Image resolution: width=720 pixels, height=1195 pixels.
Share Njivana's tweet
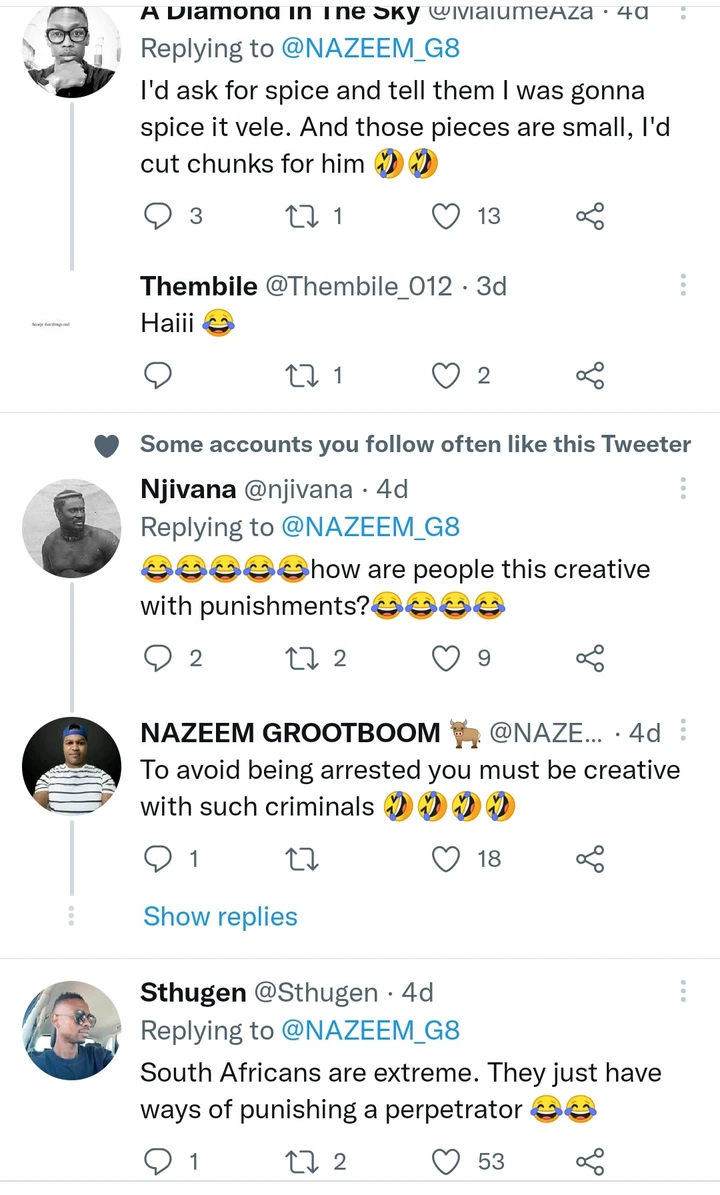590,658
